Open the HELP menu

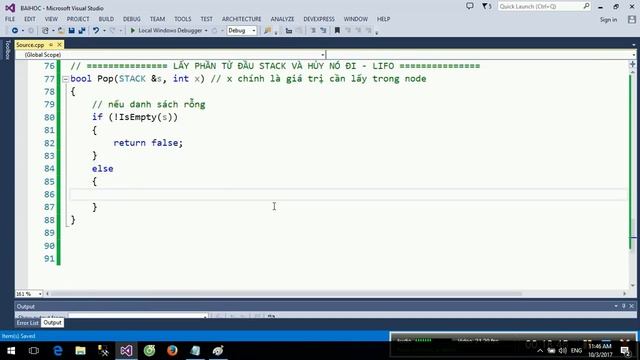[x=383, y=19]
